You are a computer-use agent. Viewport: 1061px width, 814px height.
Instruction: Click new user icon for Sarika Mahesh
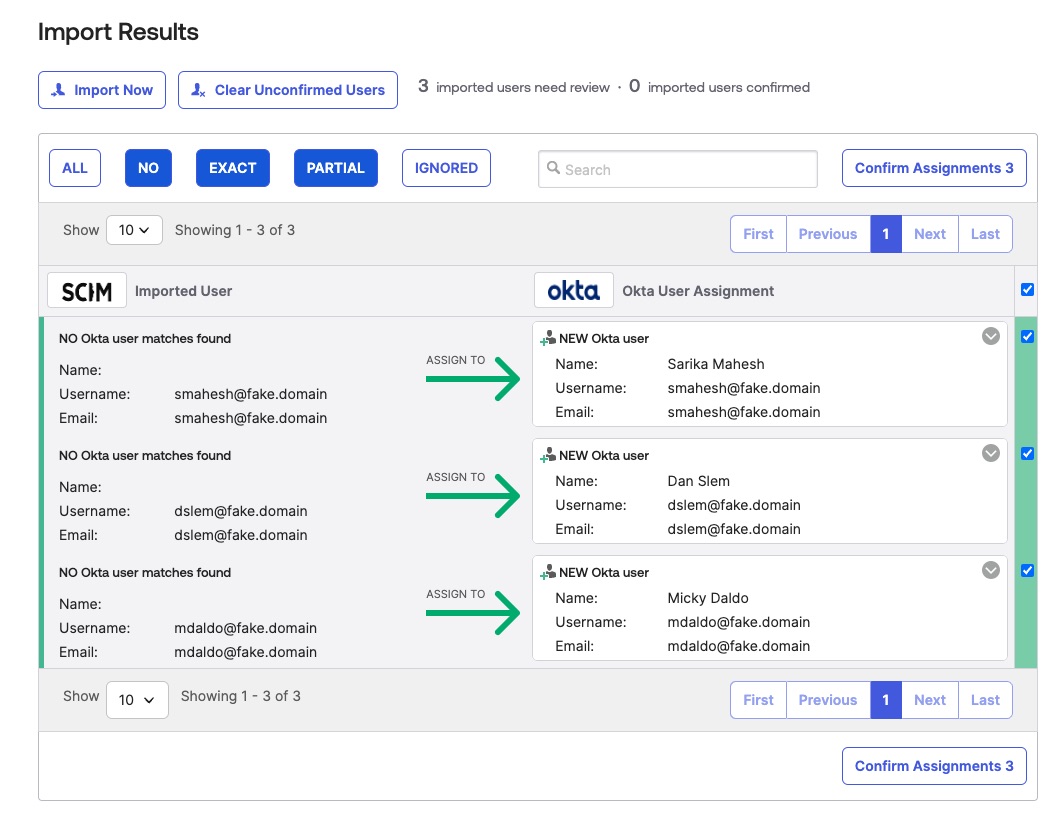[x=547, y=339]
